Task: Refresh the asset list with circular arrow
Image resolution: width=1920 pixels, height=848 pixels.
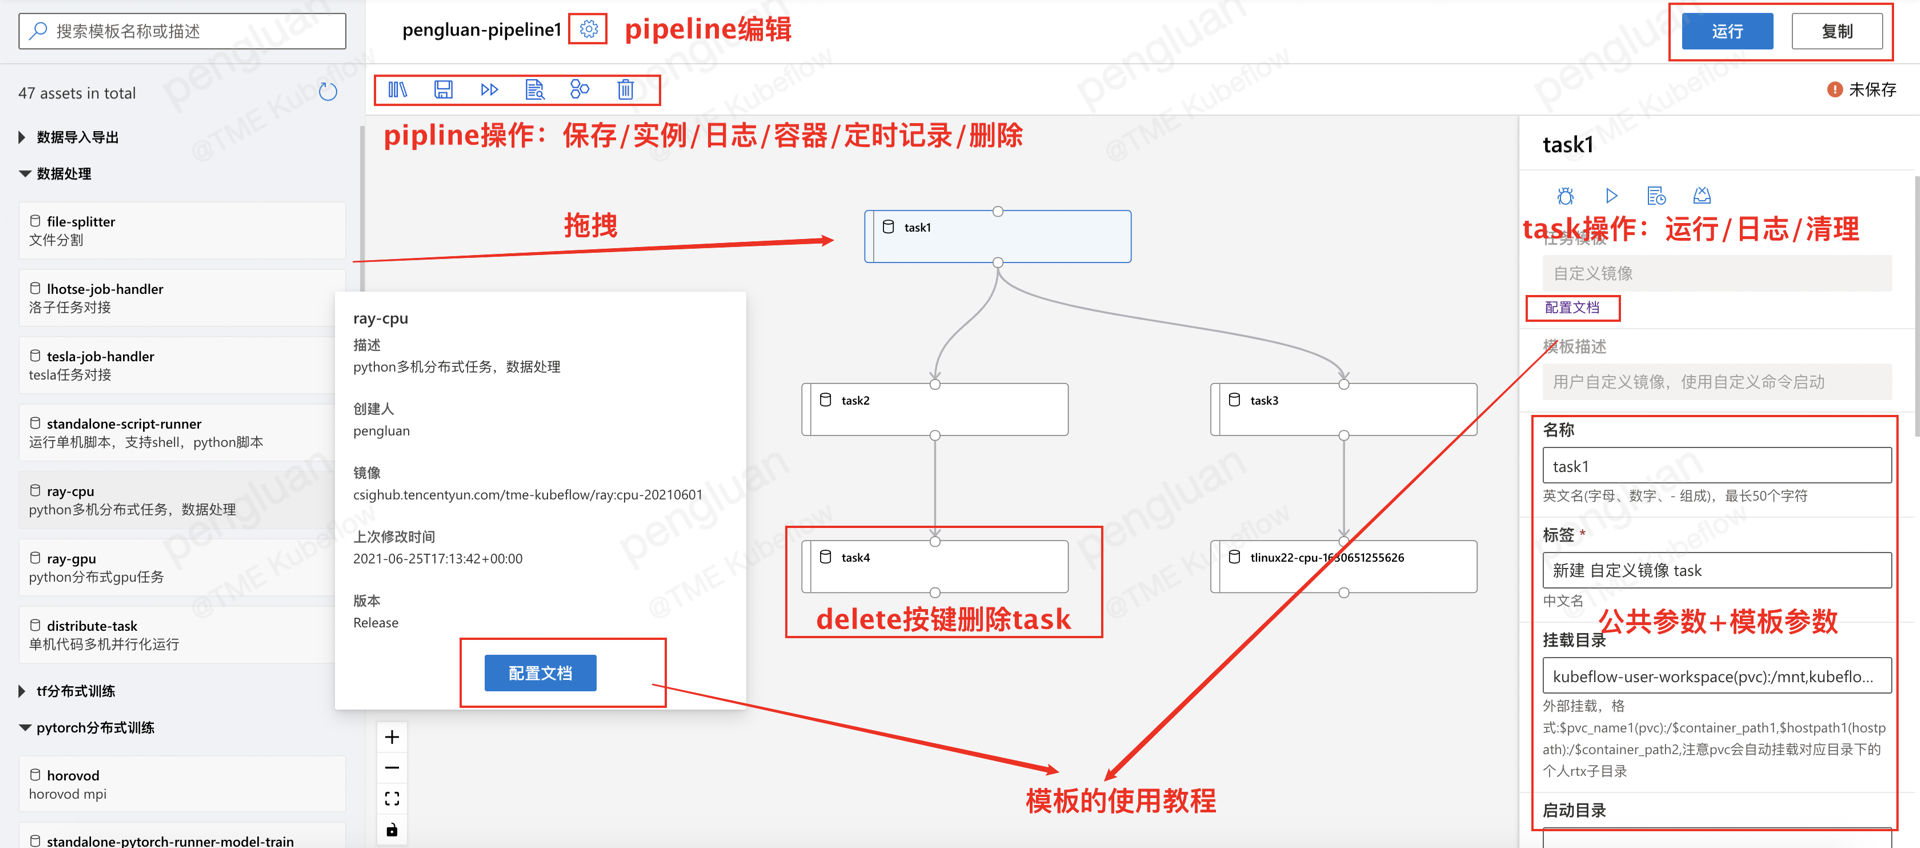Action: point(328,92)
